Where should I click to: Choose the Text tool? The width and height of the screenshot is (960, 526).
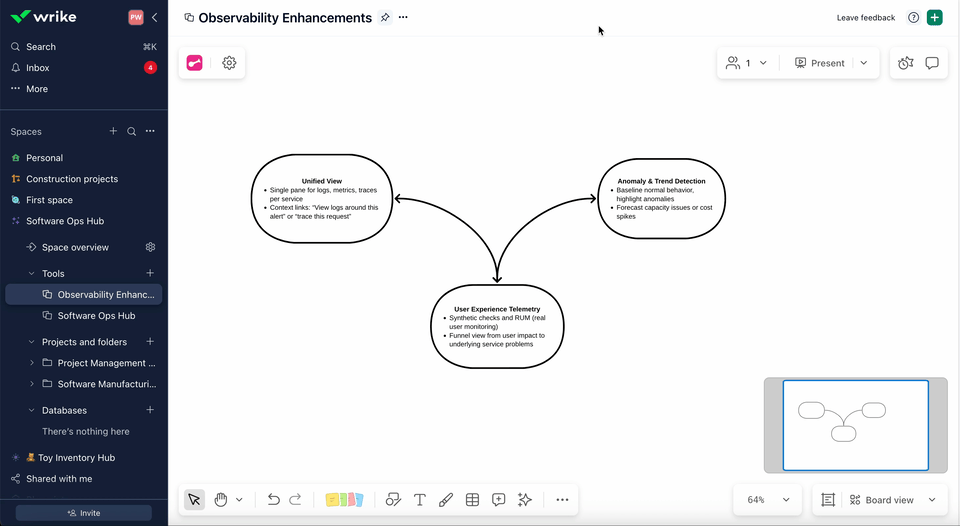420,500
